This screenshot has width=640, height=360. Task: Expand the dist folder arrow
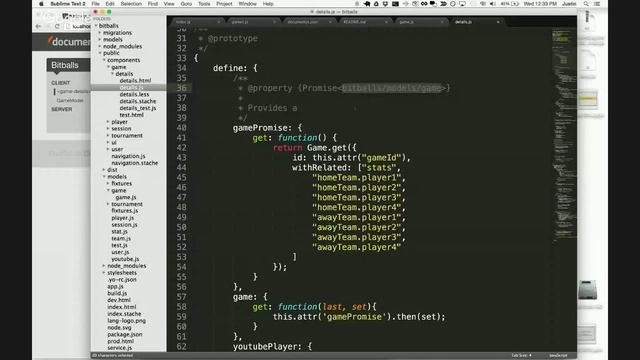tap(104, 170)
